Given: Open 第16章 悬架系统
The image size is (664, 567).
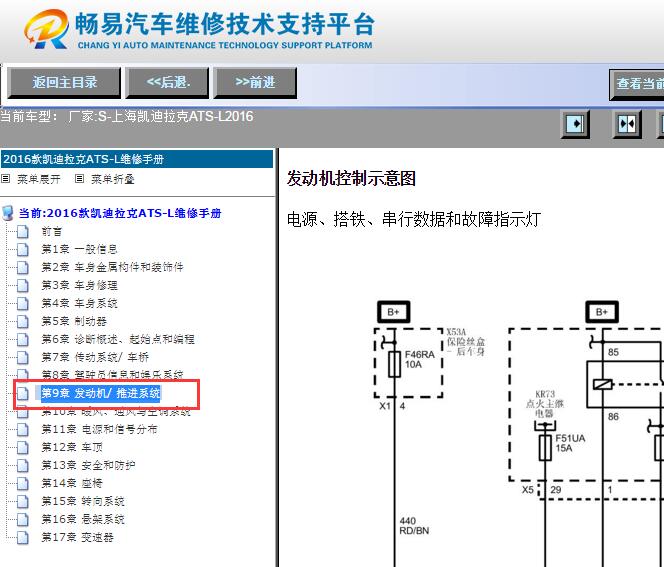Looking at the screenshot, I should pos(83,519).
